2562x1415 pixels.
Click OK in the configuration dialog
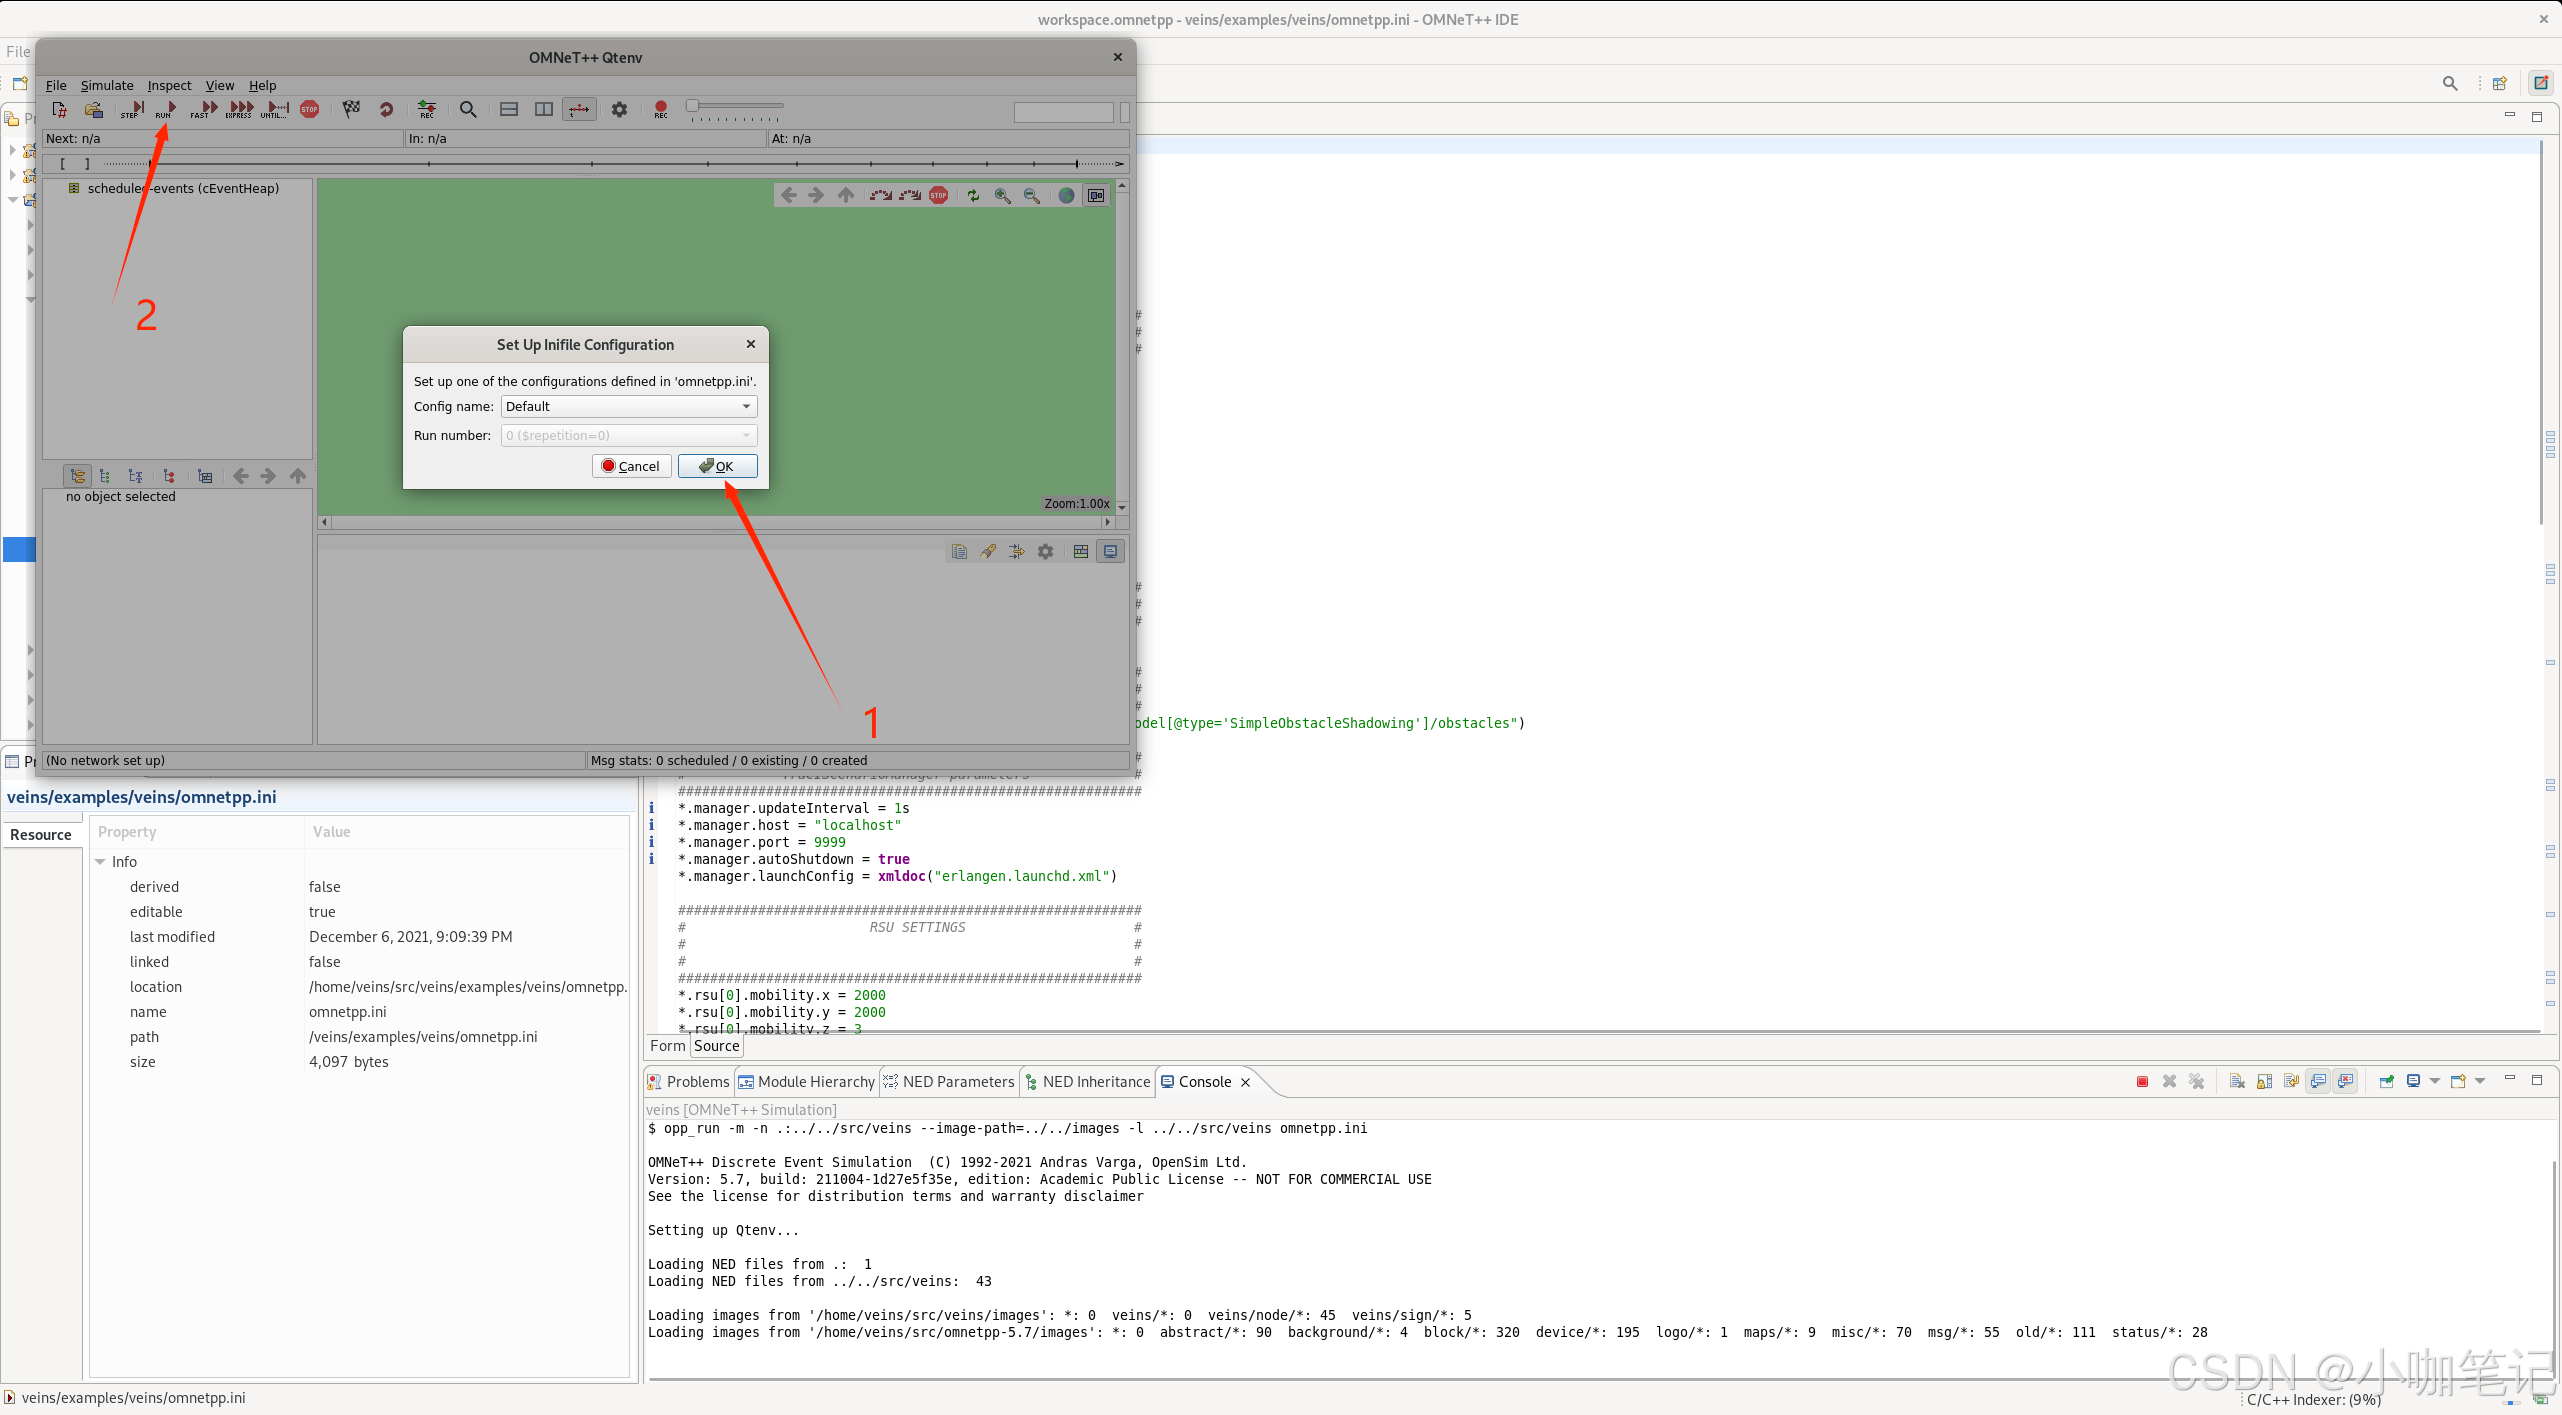[717, 466]
